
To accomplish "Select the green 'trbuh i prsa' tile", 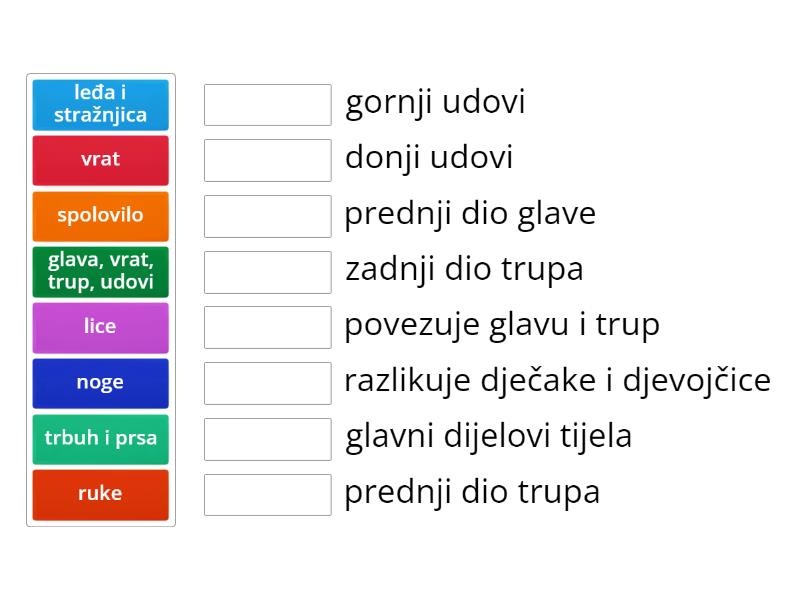I will 100,438.
